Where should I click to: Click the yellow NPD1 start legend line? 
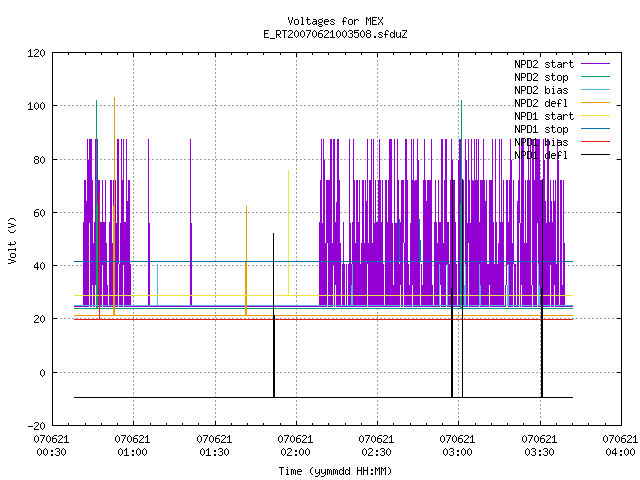click(596, 116)
